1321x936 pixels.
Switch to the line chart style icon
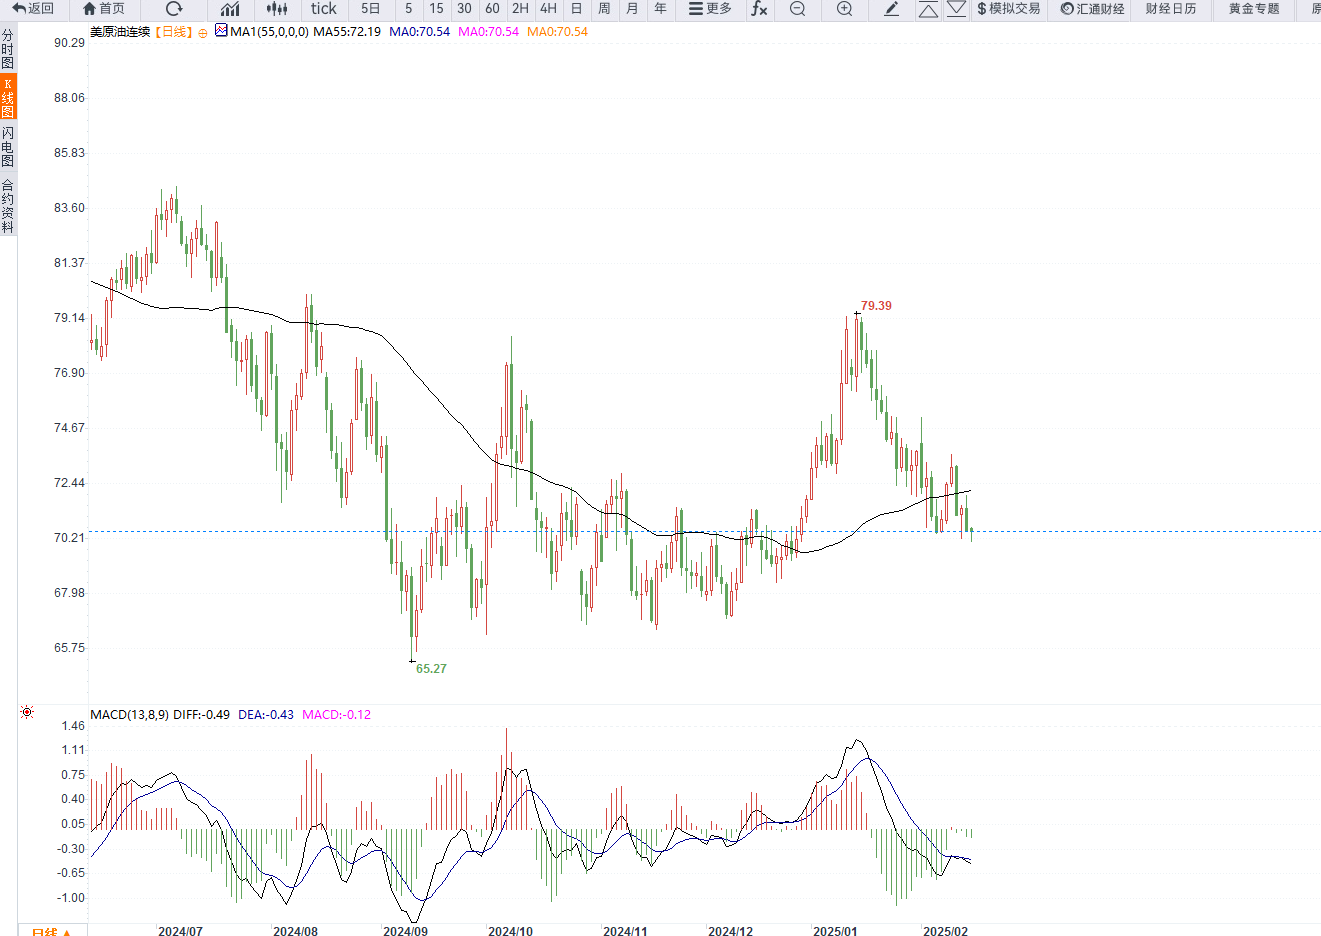click(230, 9)
